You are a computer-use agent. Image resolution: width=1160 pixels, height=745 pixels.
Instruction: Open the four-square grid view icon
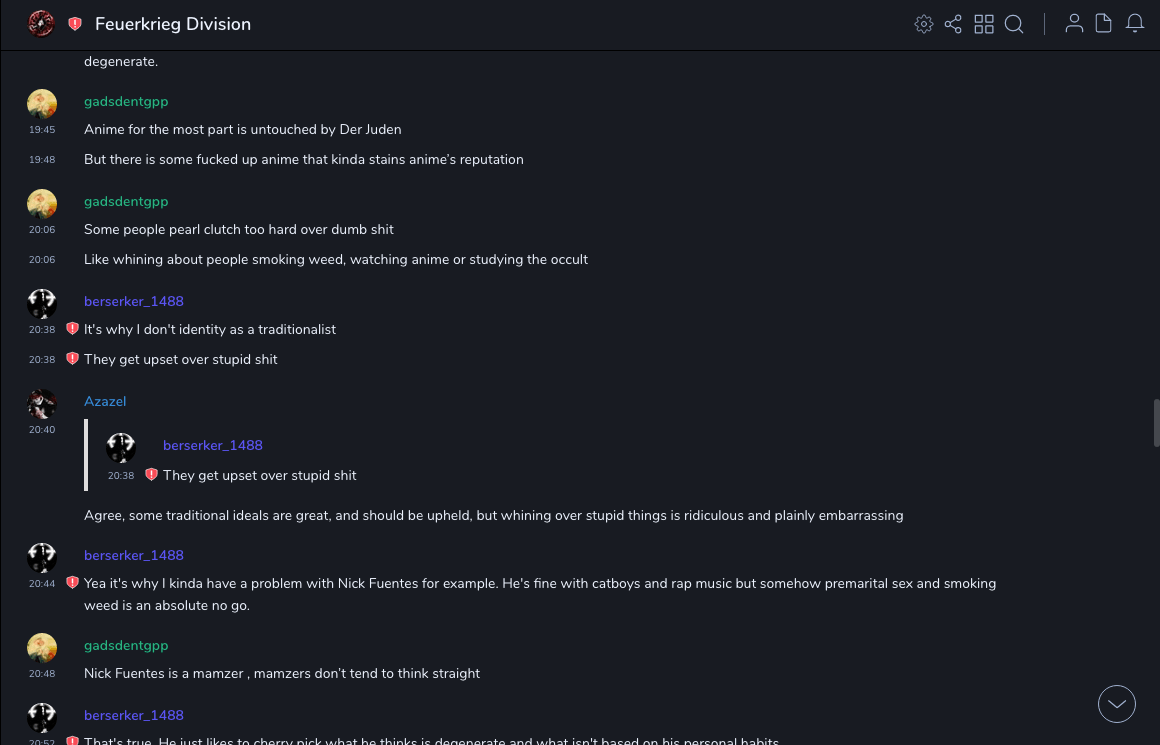tap(984, 24)
